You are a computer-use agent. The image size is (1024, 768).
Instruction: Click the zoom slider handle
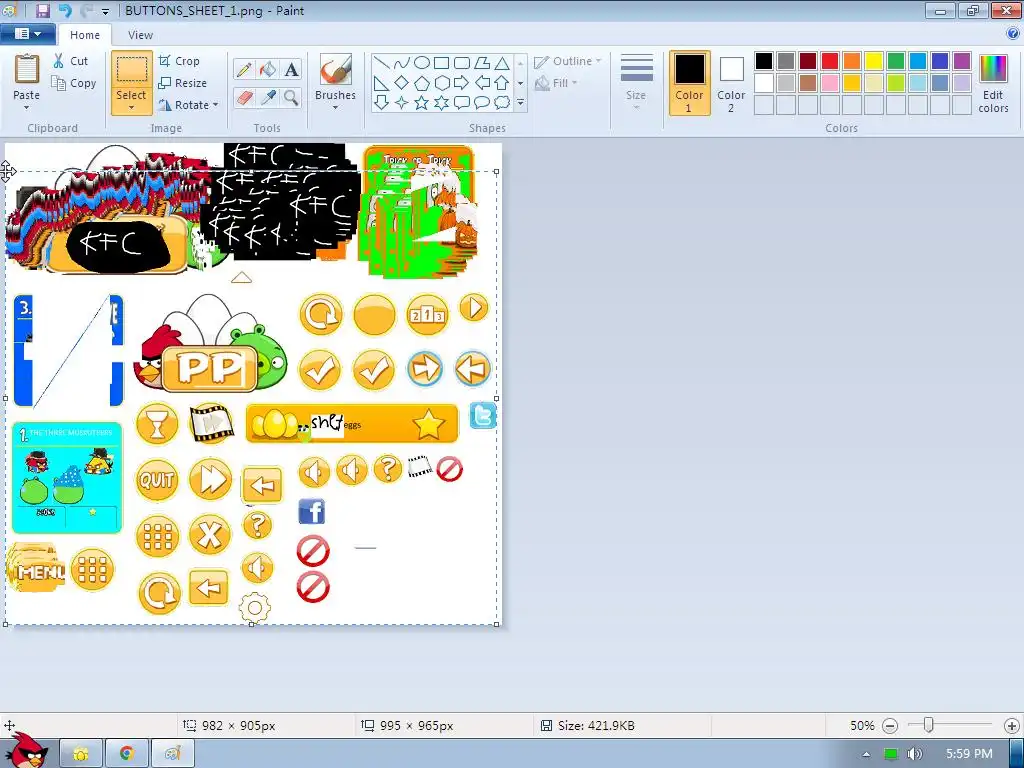(x=928, y=726)
